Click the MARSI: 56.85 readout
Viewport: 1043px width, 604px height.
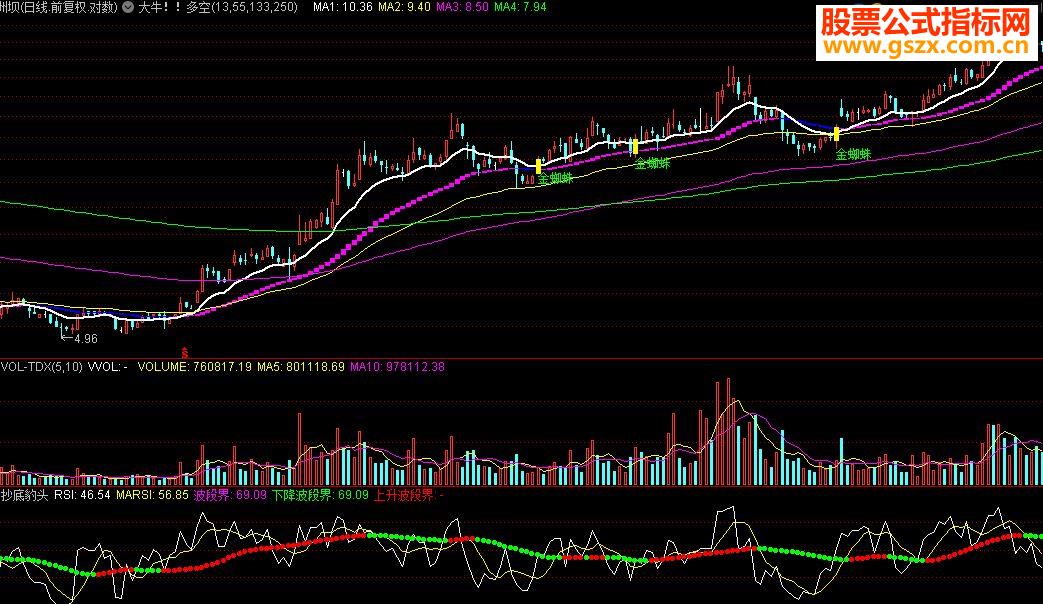pyautogui.click(x=152, y=495)
